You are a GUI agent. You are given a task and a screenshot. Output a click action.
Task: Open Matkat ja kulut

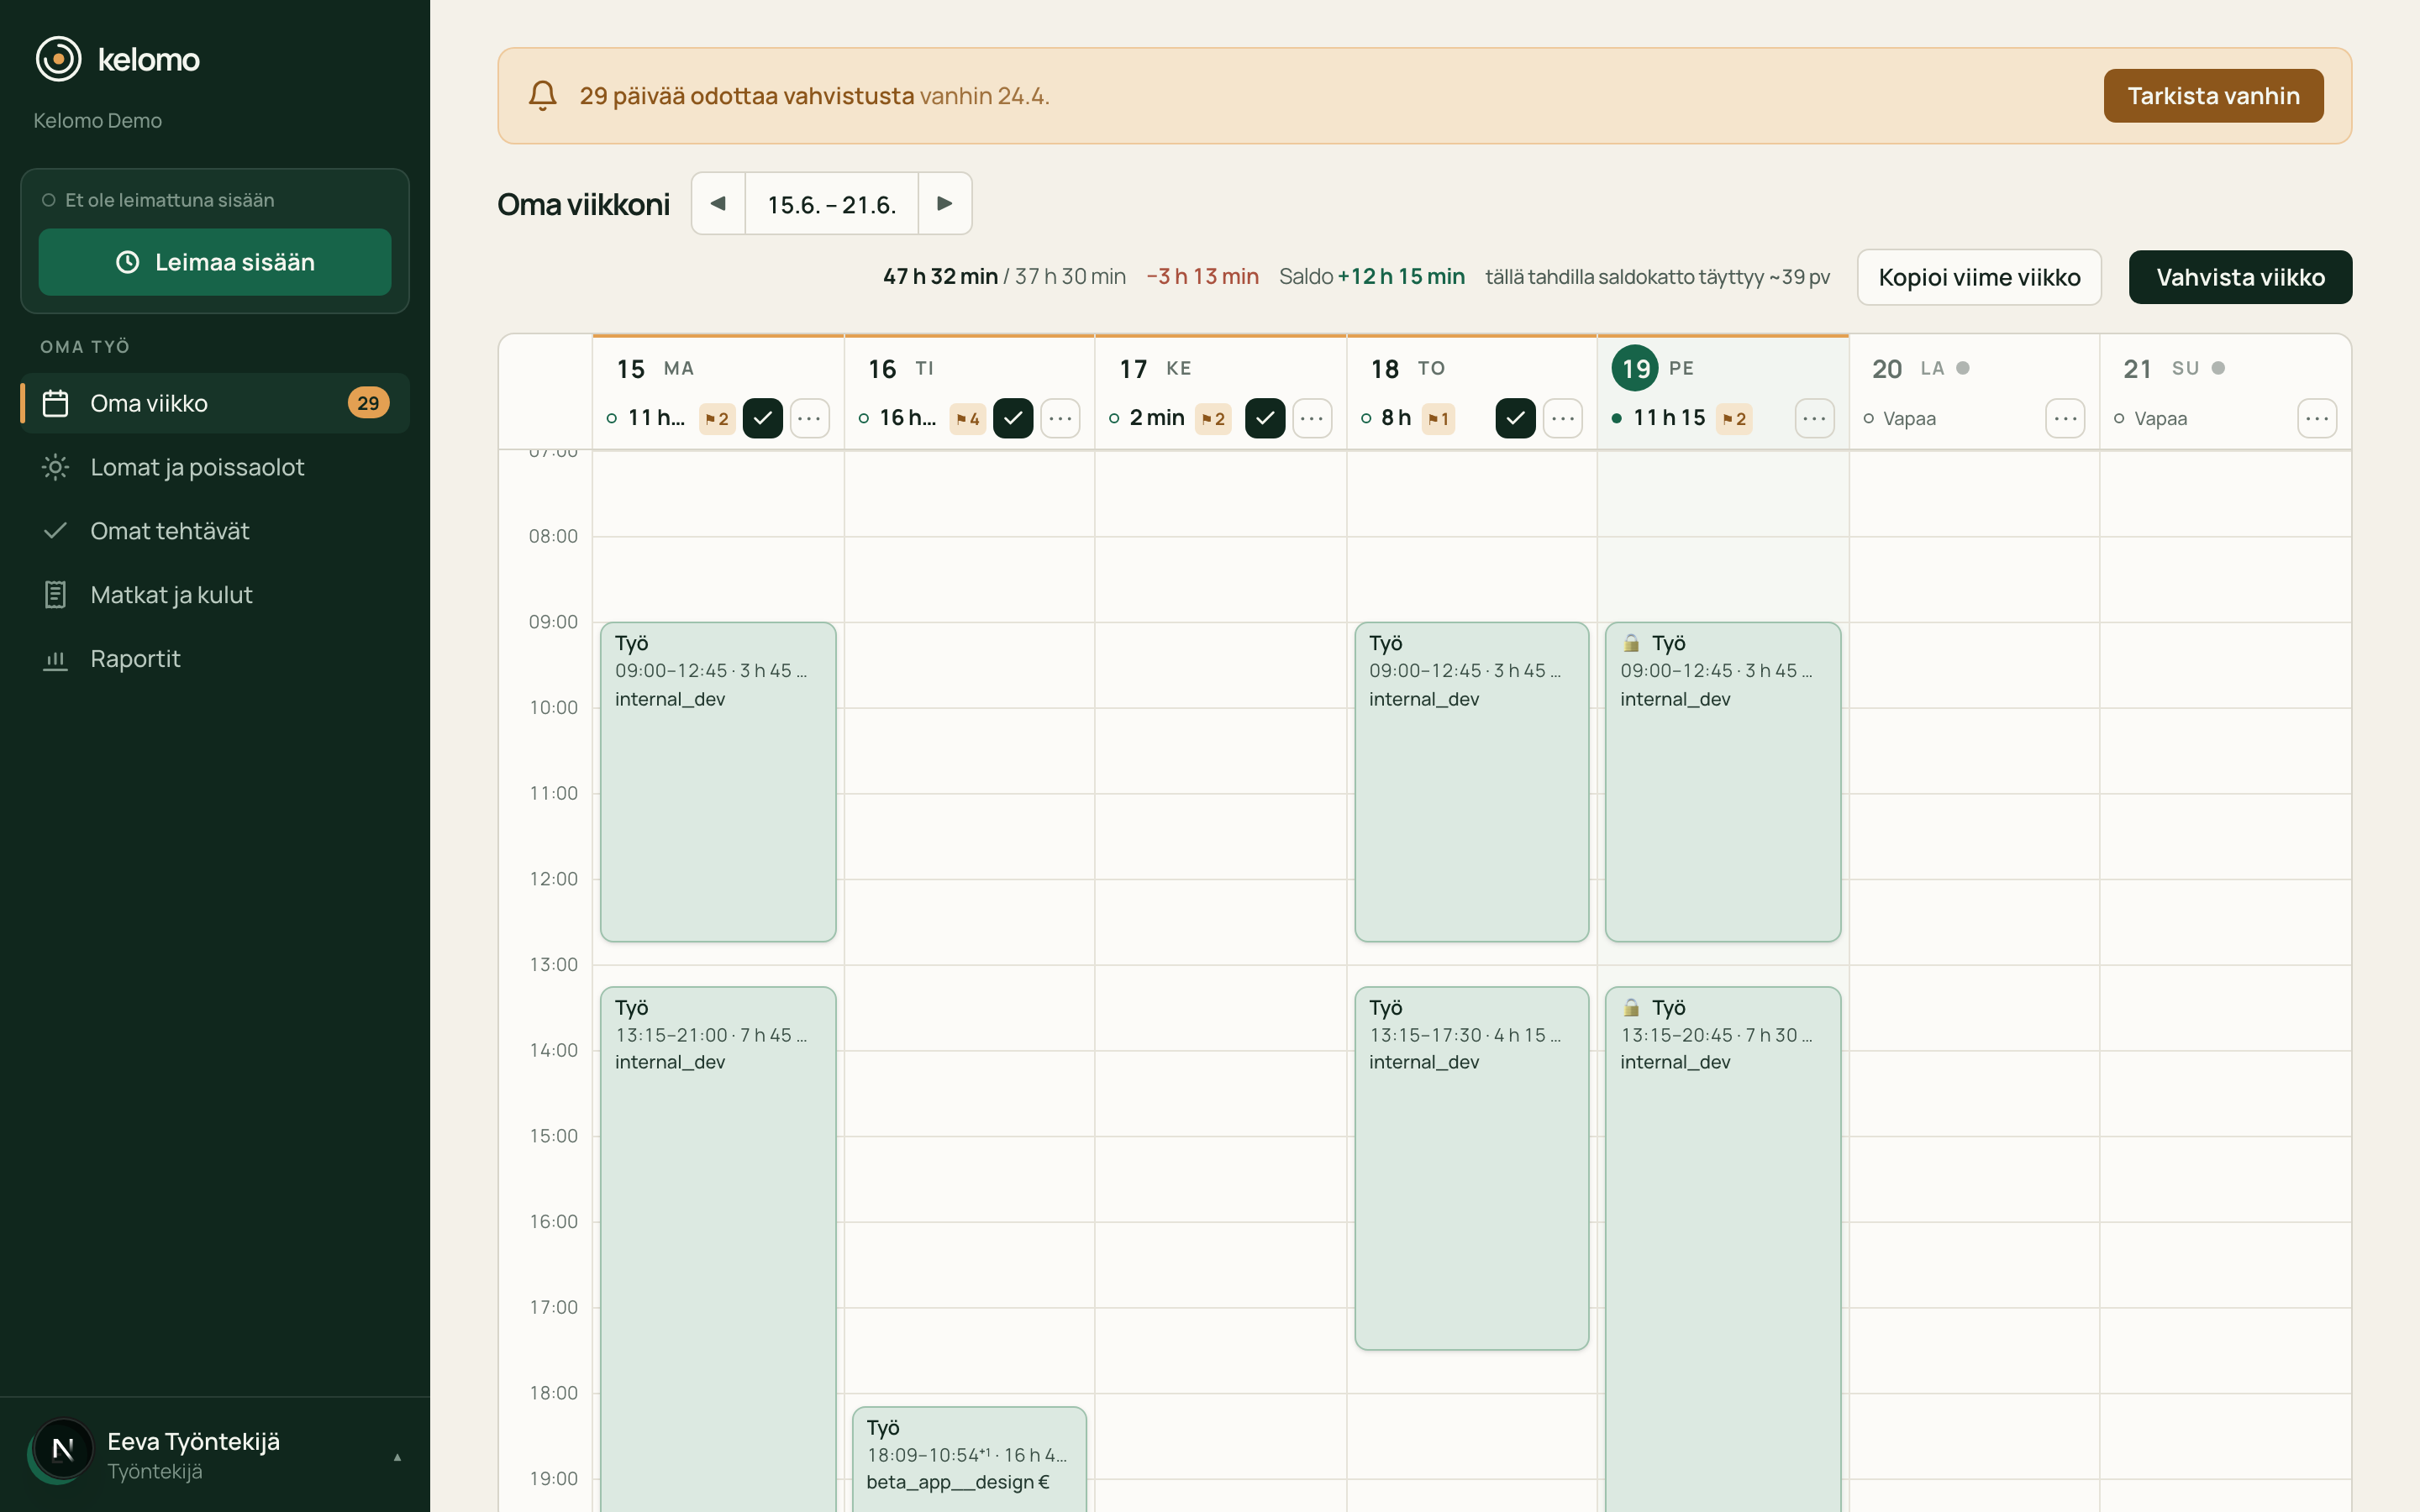(215, 595)
